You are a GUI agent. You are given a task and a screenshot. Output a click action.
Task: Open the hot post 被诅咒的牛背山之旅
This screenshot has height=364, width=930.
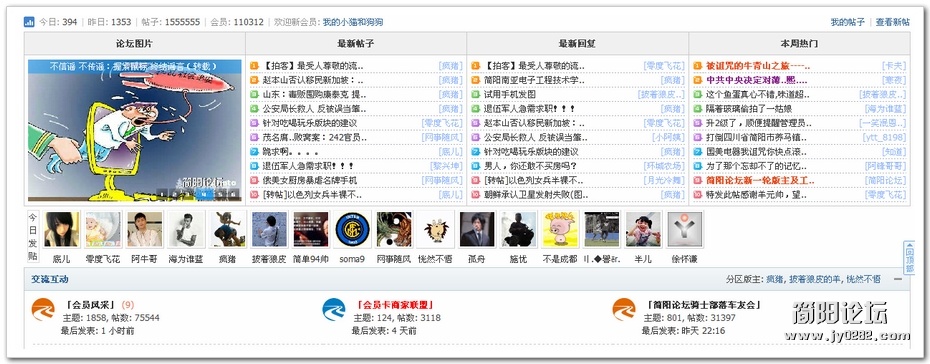[x=757, y=66]
